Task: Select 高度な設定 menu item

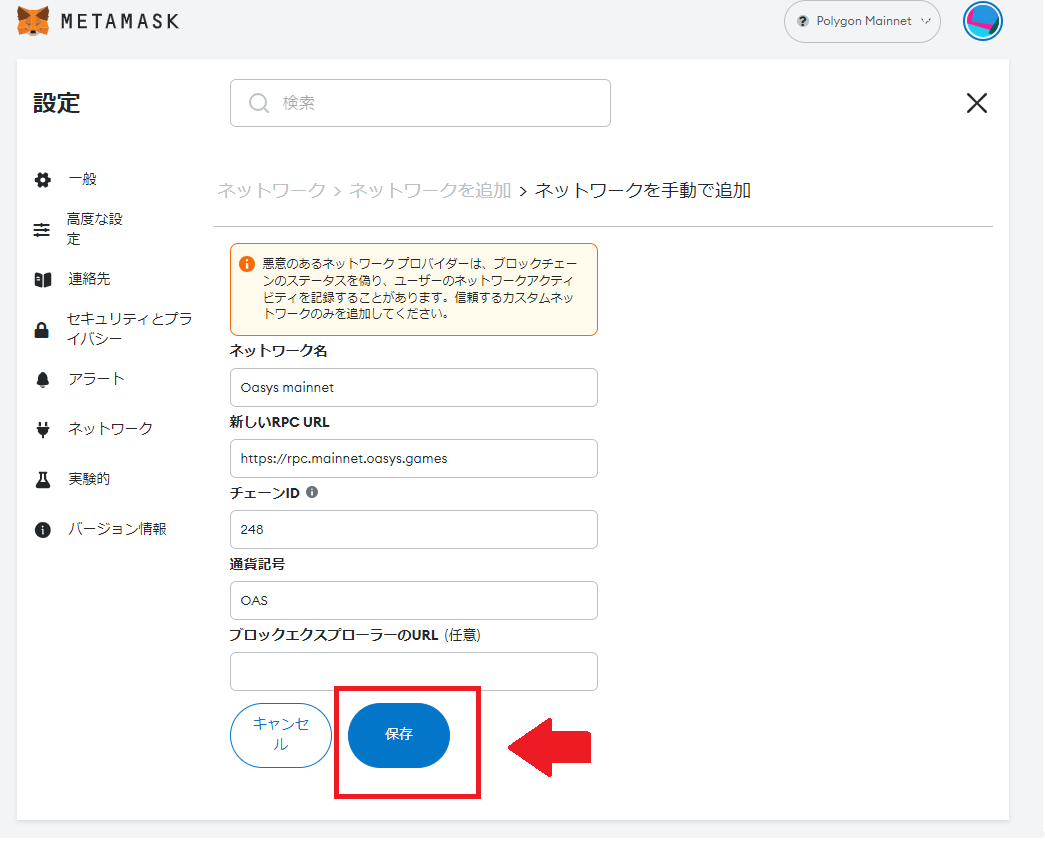Action: [x=95, y=229]
